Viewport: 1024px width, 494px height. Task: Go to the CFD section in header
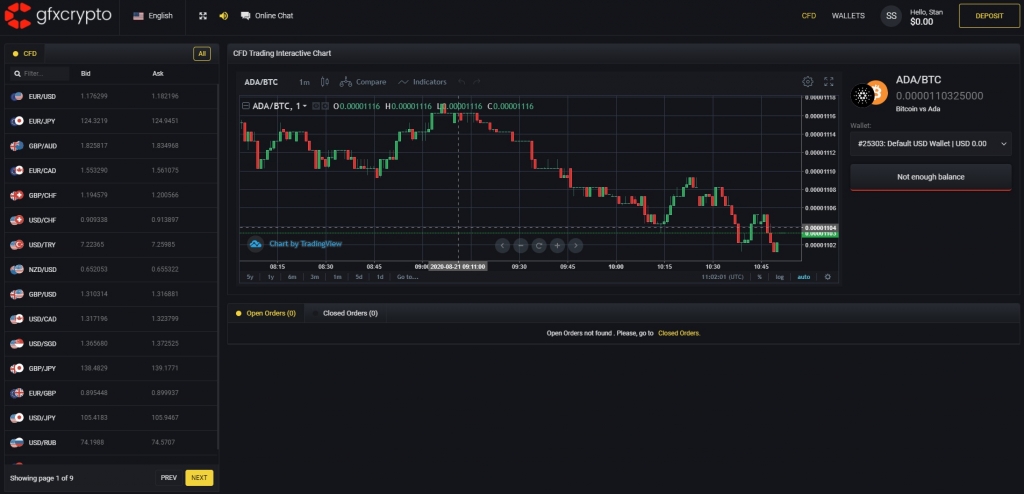coord(808,16)
